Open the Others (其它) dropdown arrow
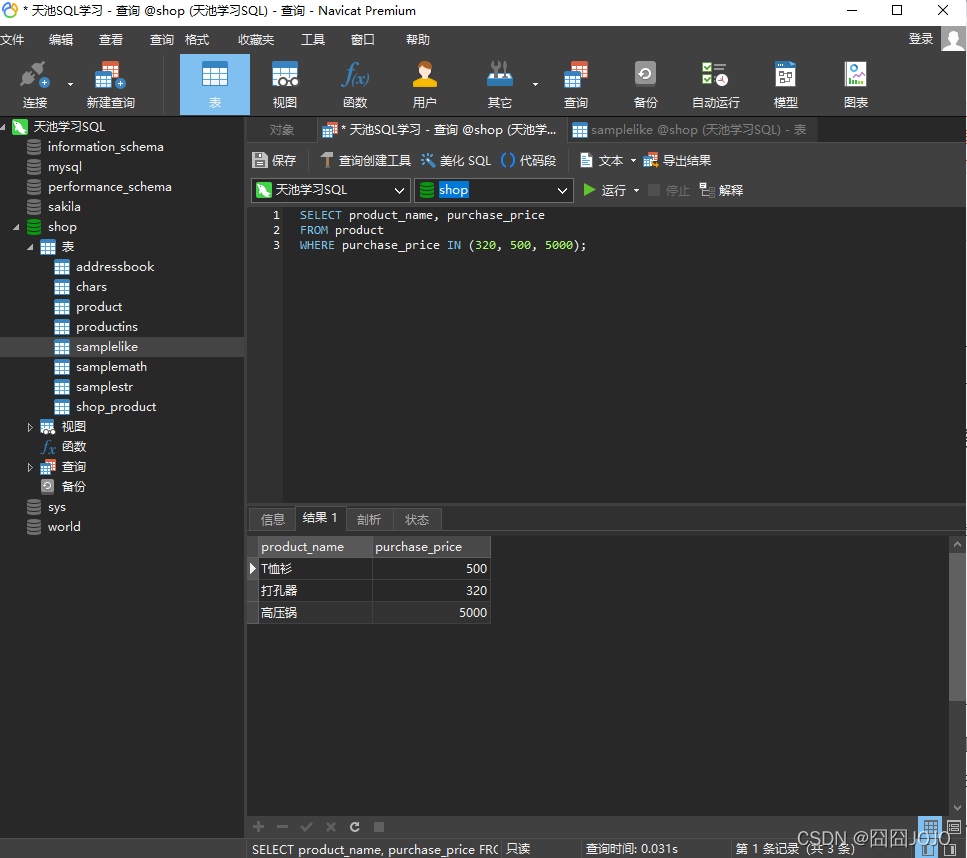This screenshot has width=967, height=858. point(535,85)
